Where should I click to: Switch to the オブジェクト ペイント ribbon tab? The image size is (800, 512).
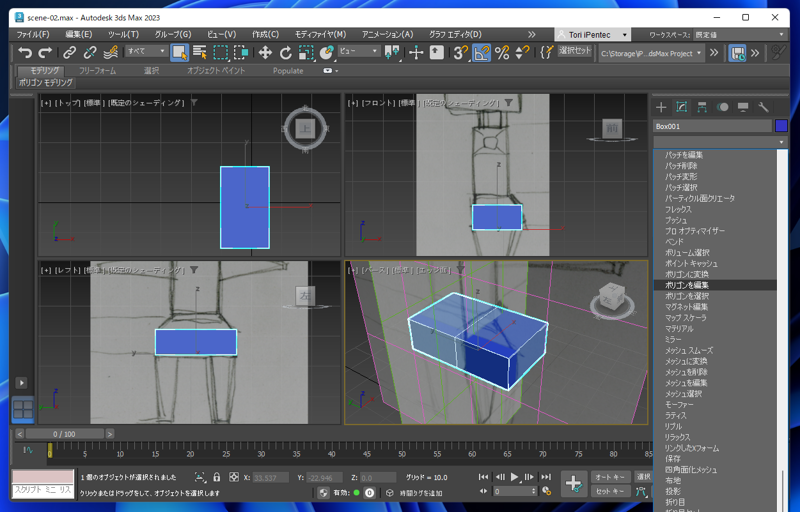click(x=216, y=71)
